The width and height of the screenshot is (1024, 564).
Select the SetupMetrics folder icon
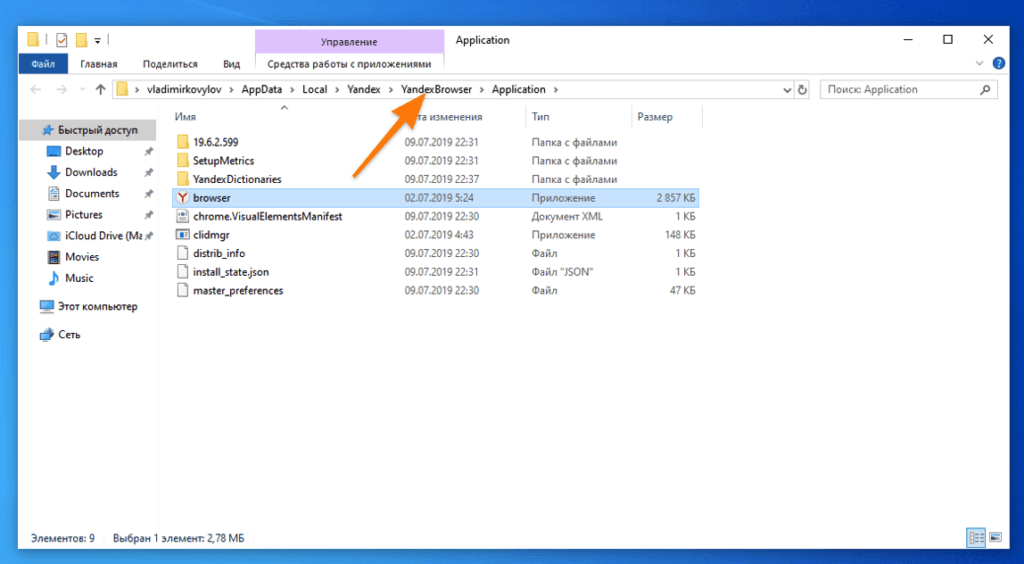183,161
